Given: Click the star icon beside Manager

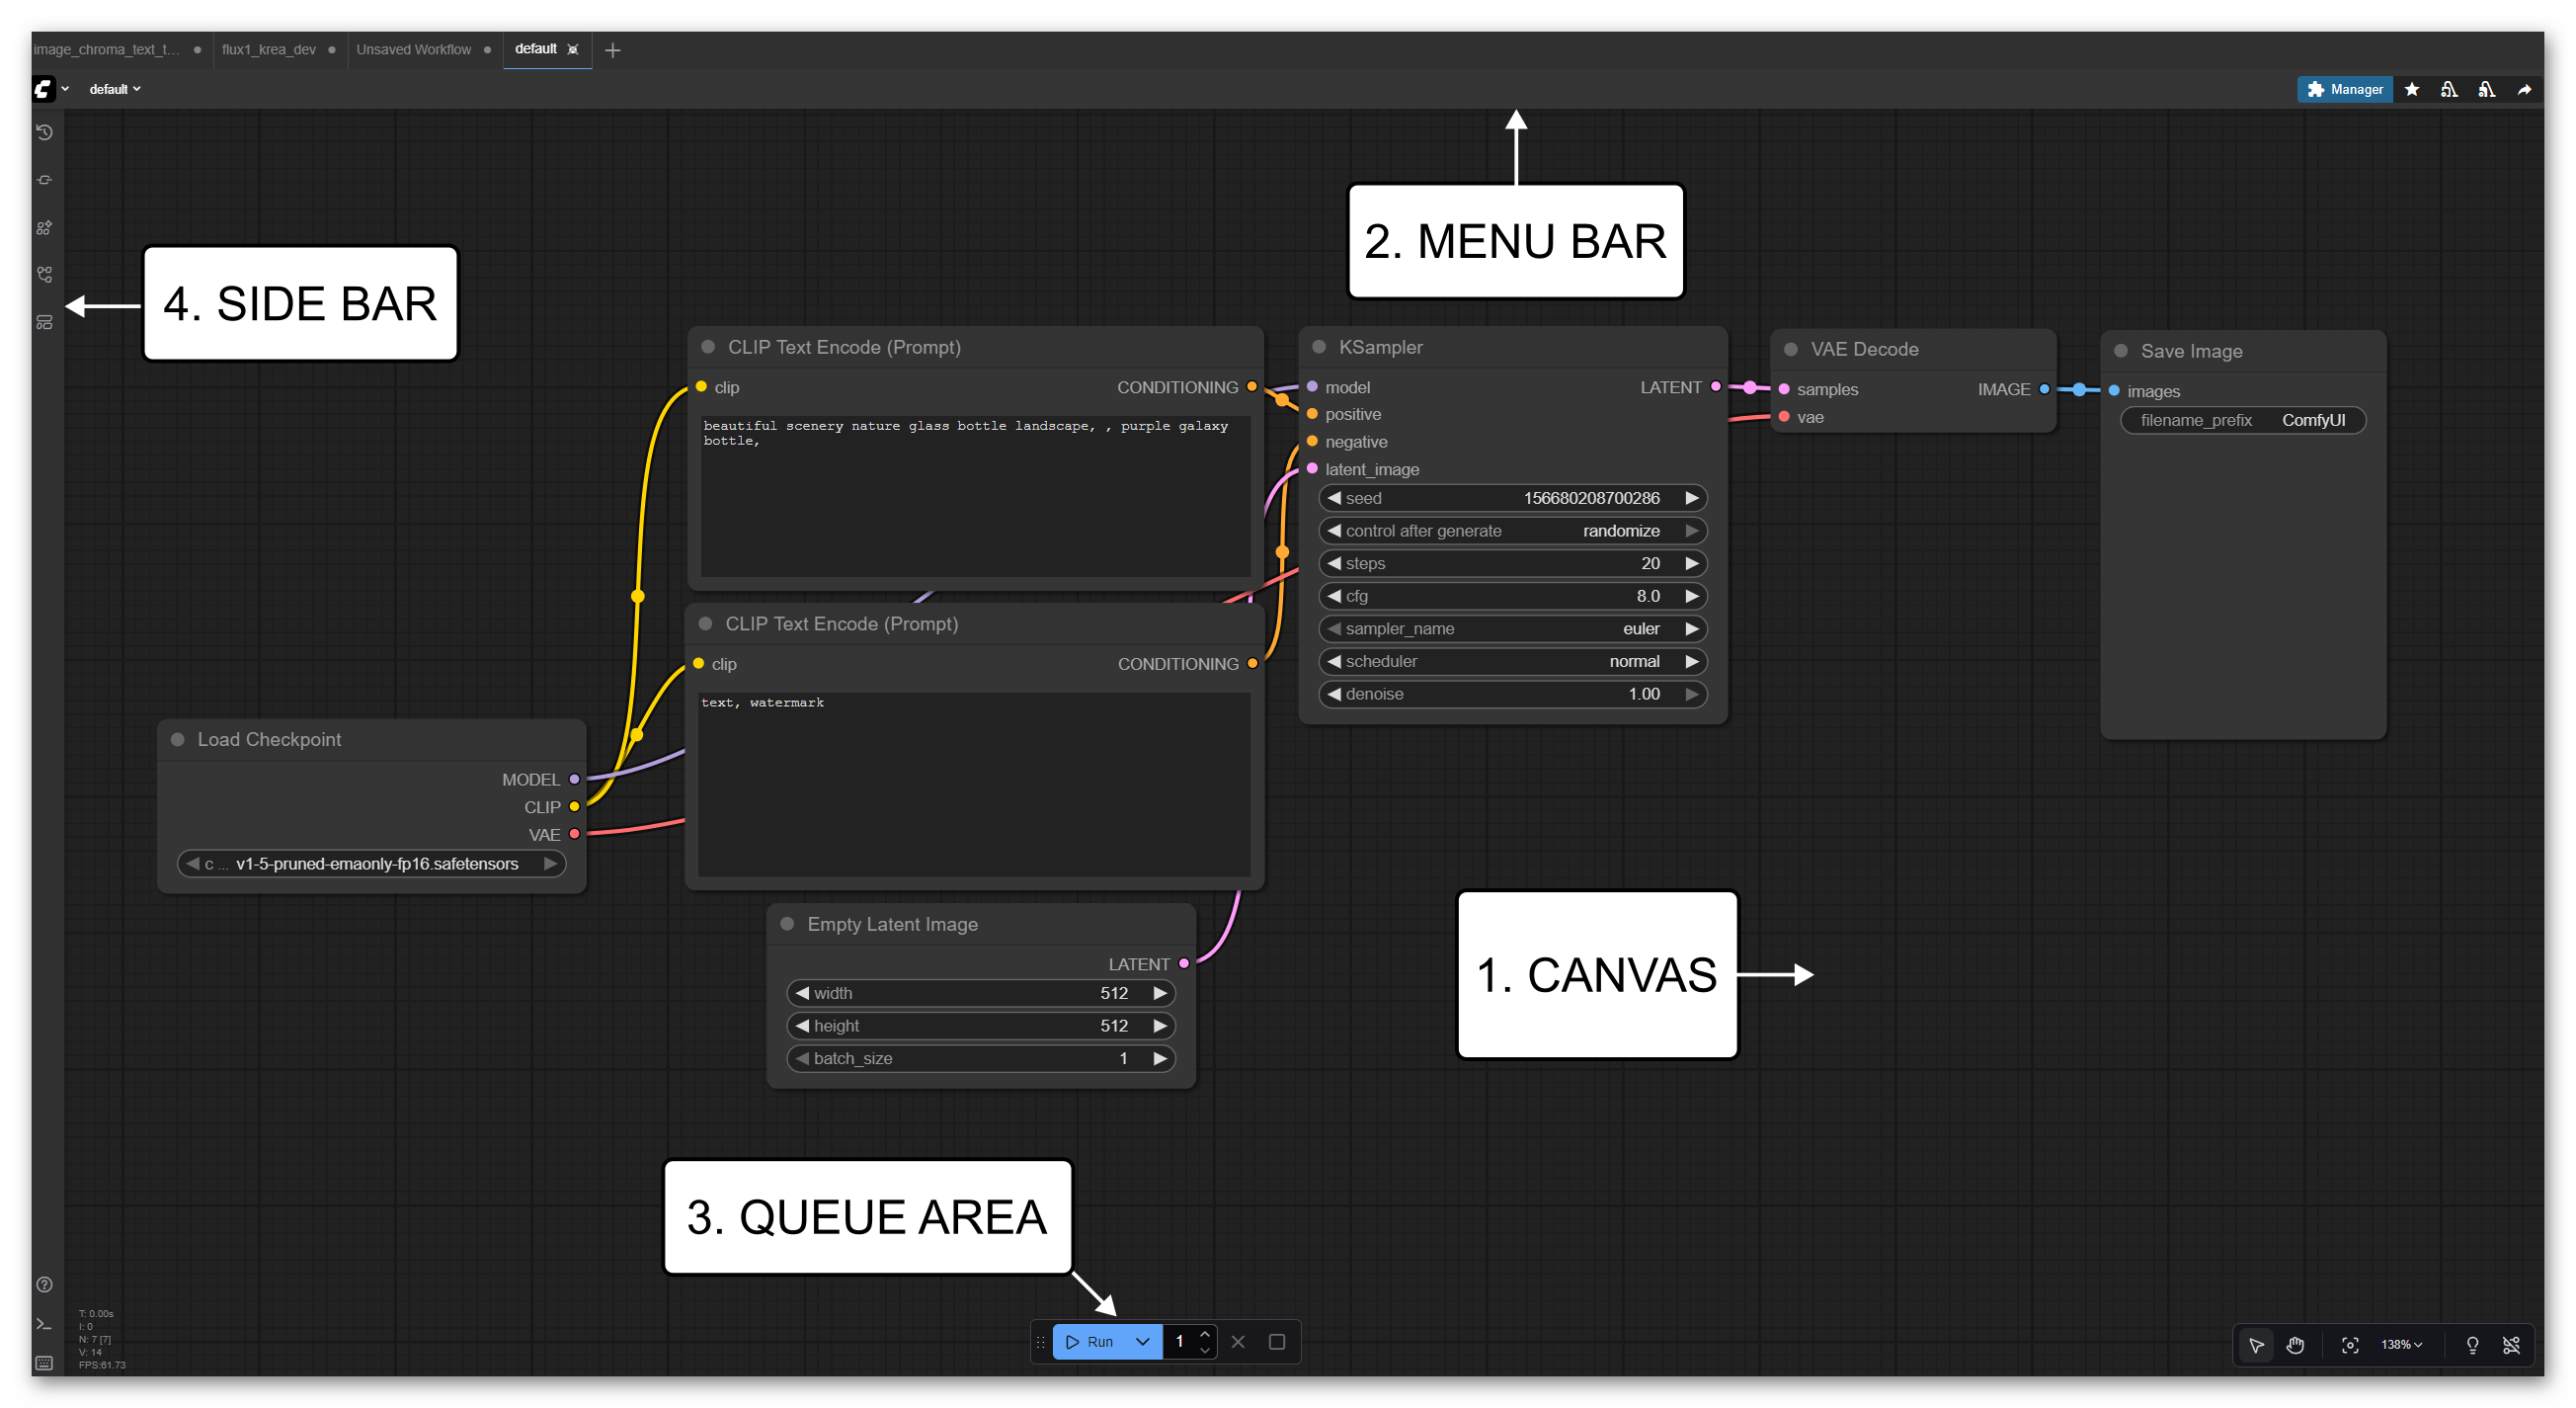Looking at the screenshot, I should click(2412, 89).
